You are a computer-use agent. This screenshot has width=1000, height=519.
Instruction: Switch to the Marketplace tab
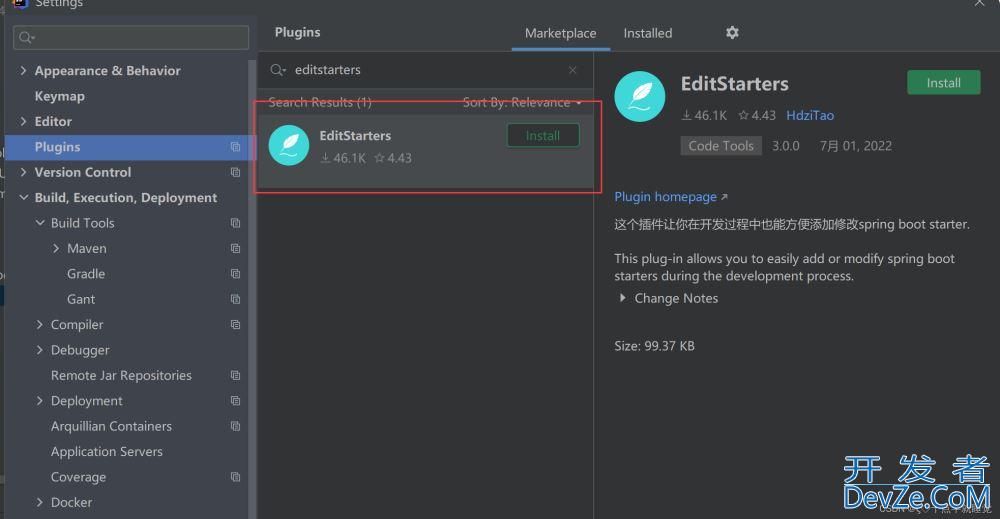(561, 33)
